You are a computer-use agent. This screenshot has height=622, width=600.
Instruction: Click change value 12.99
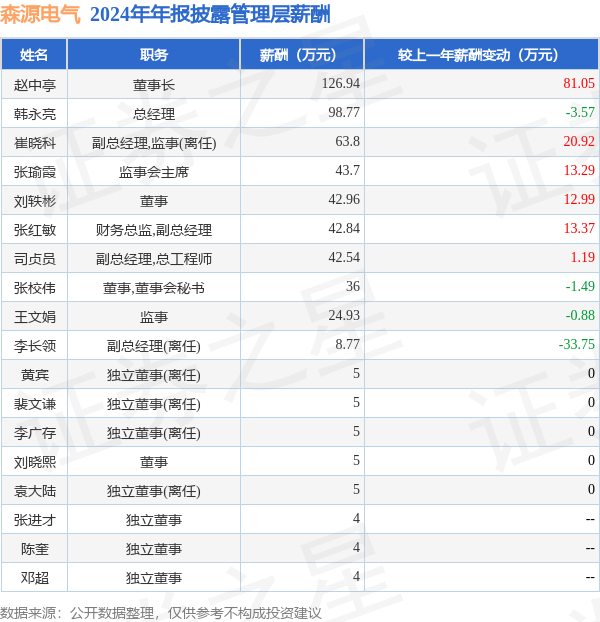579,199
